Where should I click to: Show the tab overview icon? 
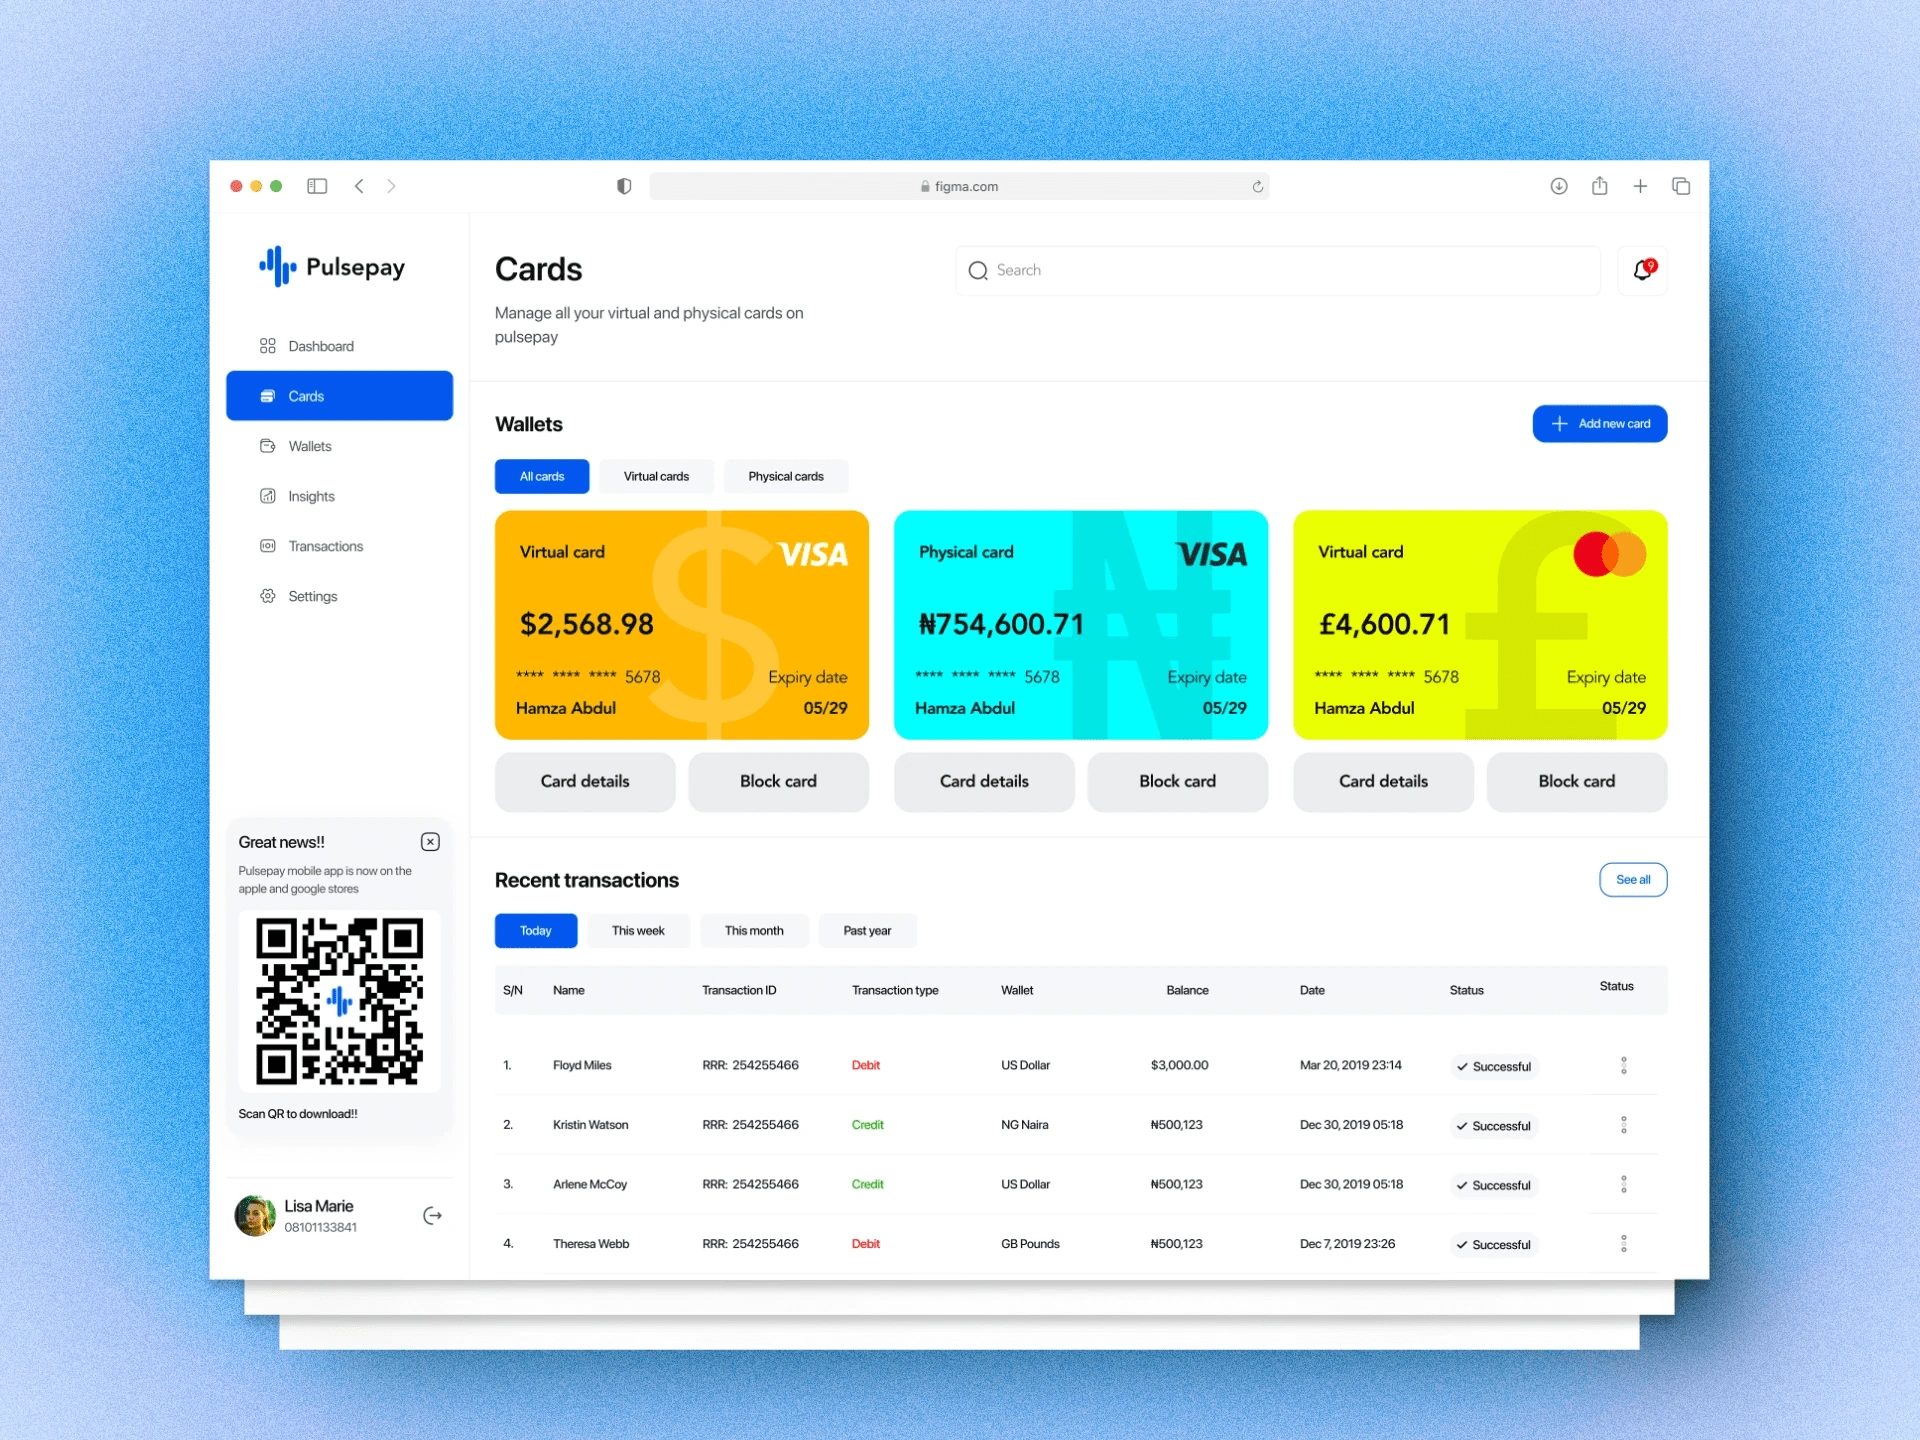(1681, 186)
